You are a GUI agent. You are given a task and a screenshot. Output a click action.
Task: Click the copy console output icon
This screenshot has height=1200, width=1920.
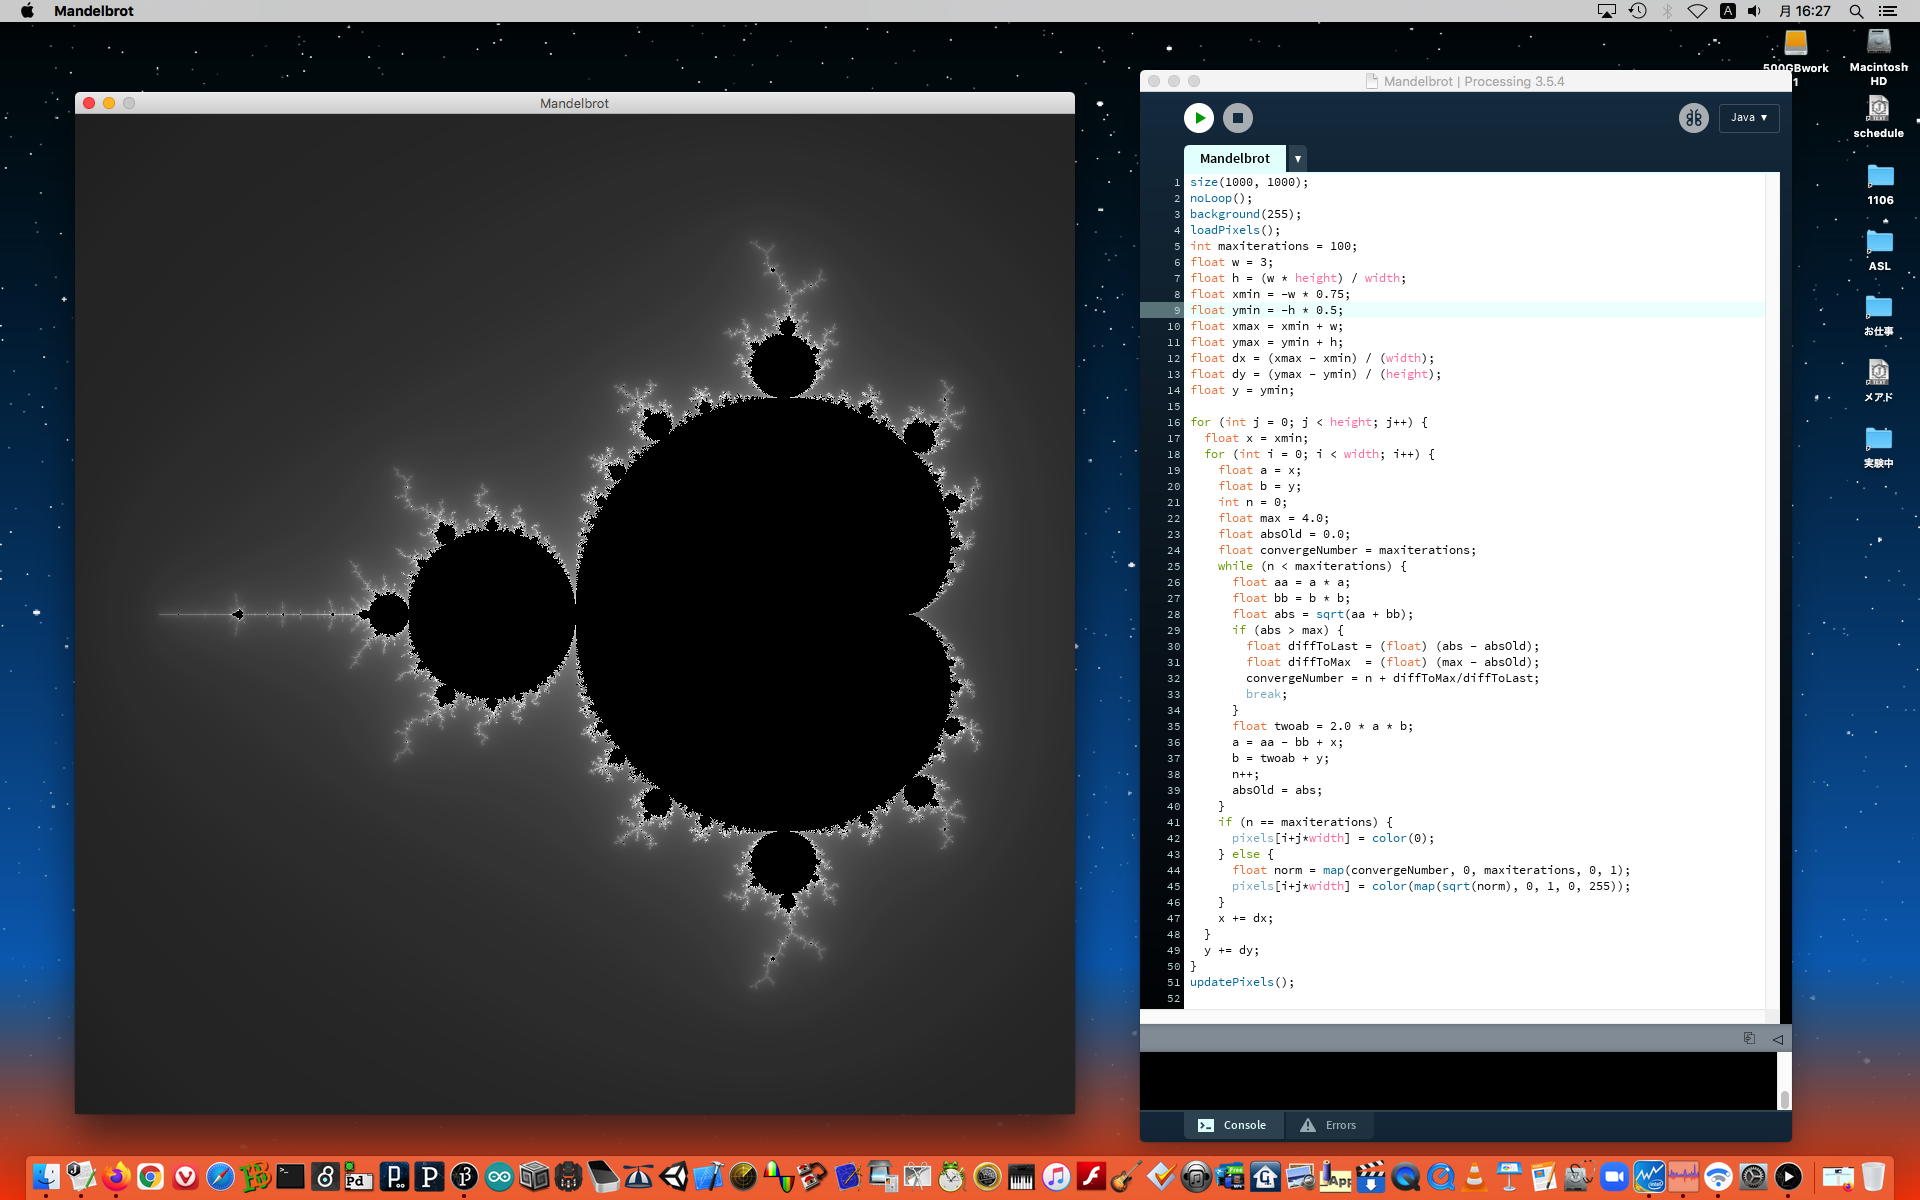pos(1749,1038)
